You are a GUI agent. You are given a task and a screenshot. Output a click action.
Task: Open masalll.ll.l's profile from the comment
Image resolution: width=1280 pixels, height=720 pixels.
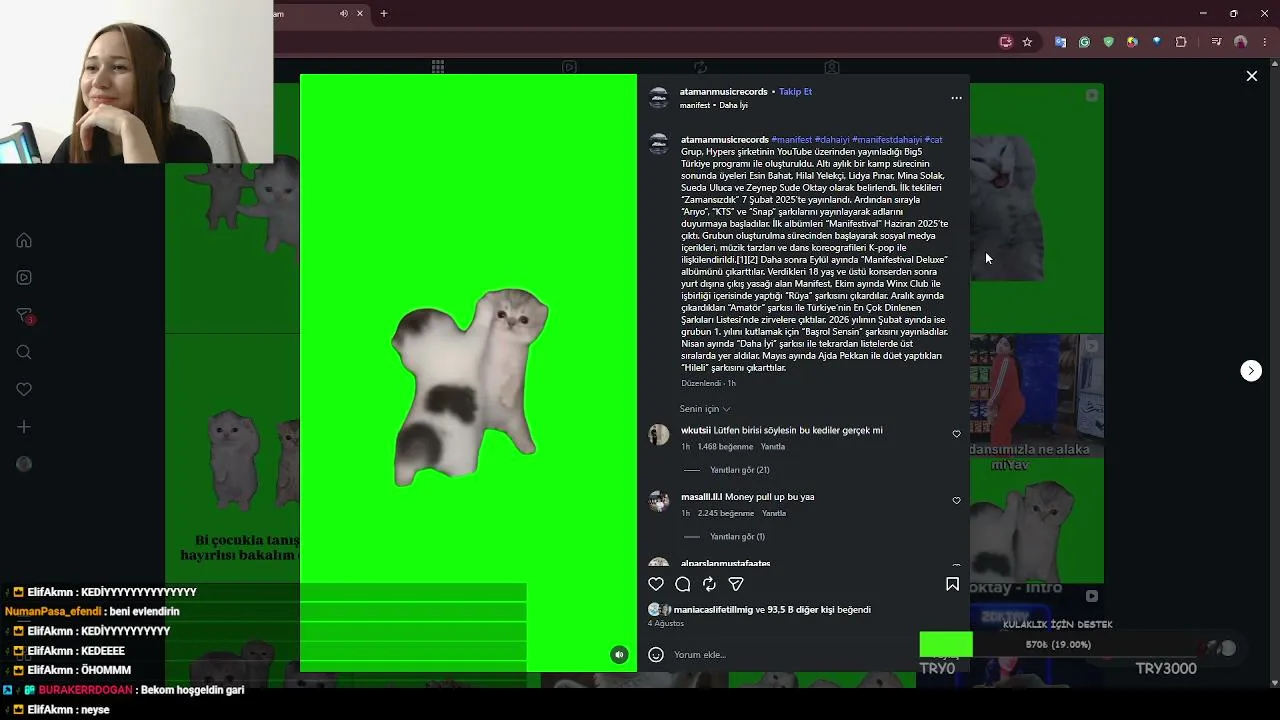(701, 497)
